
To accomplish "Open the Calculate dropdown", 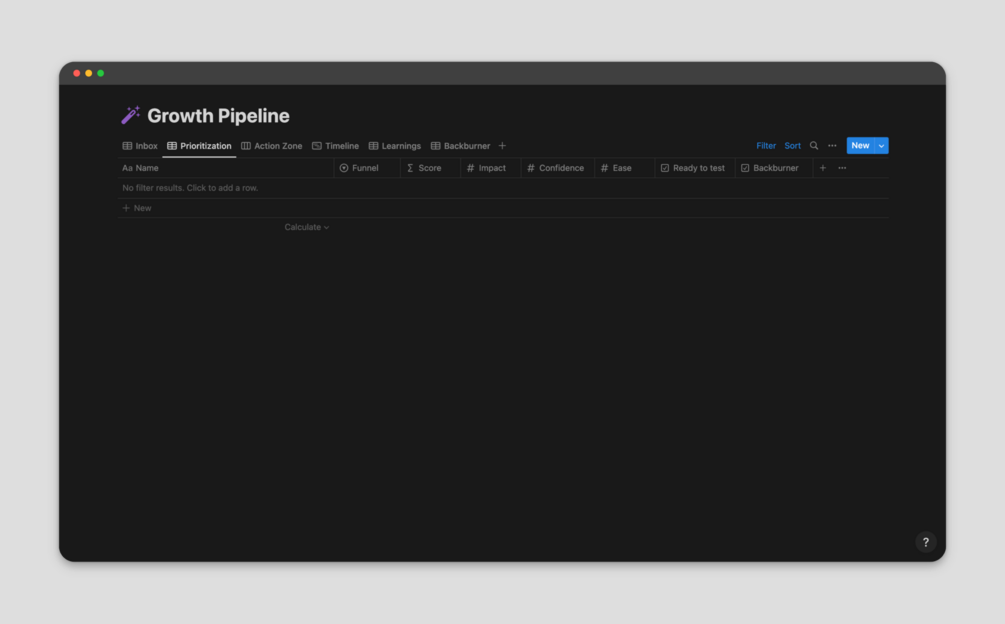I will coord(306,227).
